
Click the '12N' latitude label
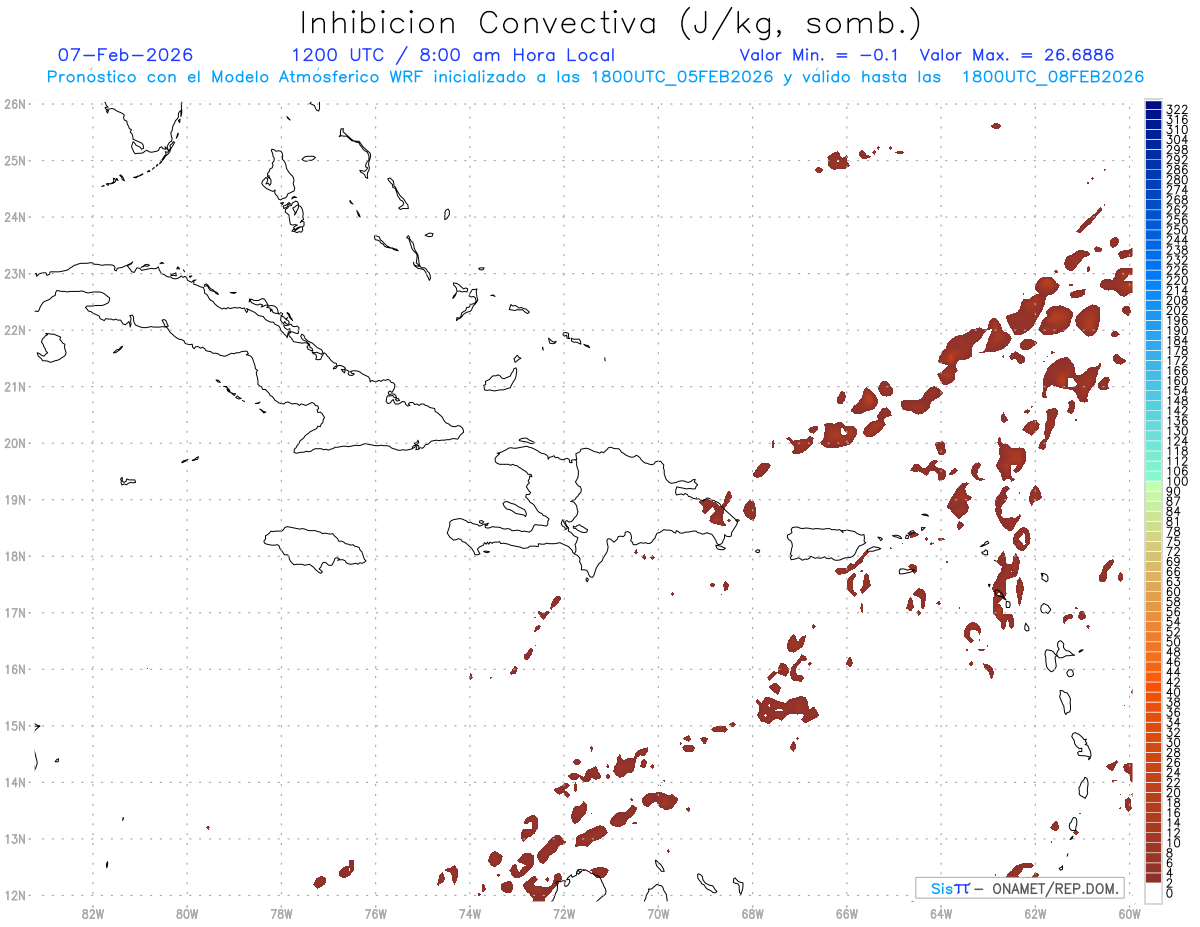pyautogui.click(x=14, y=895)
